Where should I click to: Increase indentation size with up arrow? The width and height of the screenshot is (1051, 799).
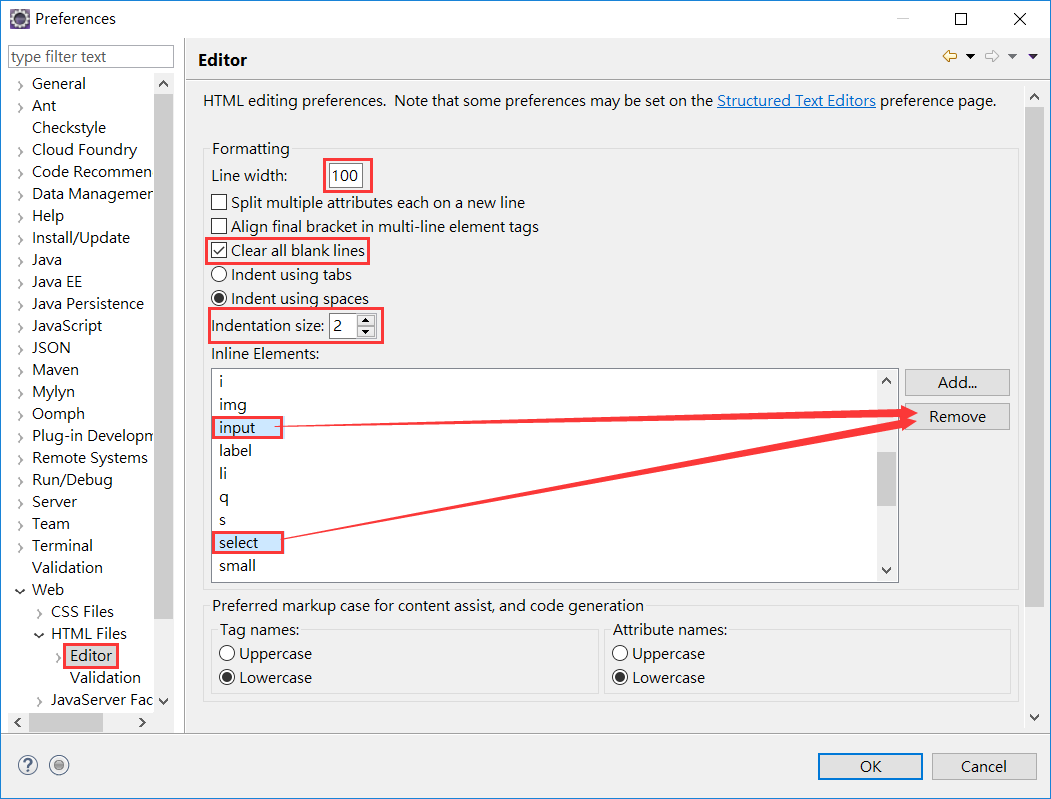[366, 321]
